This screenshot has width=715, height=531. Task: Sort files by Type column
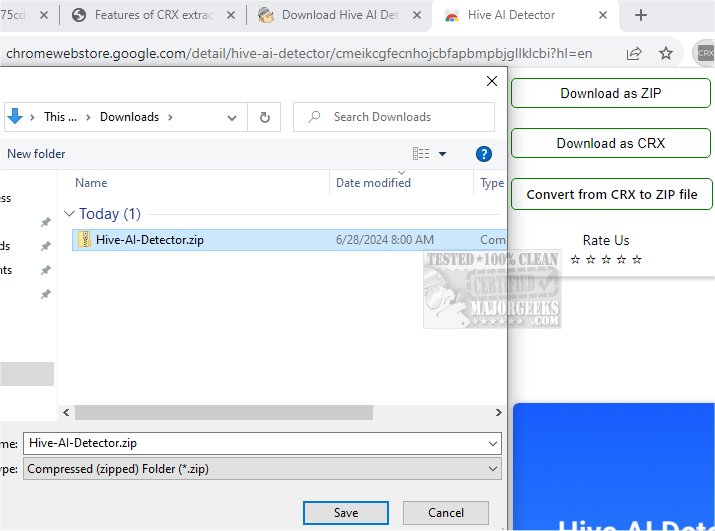coord(492,183)
